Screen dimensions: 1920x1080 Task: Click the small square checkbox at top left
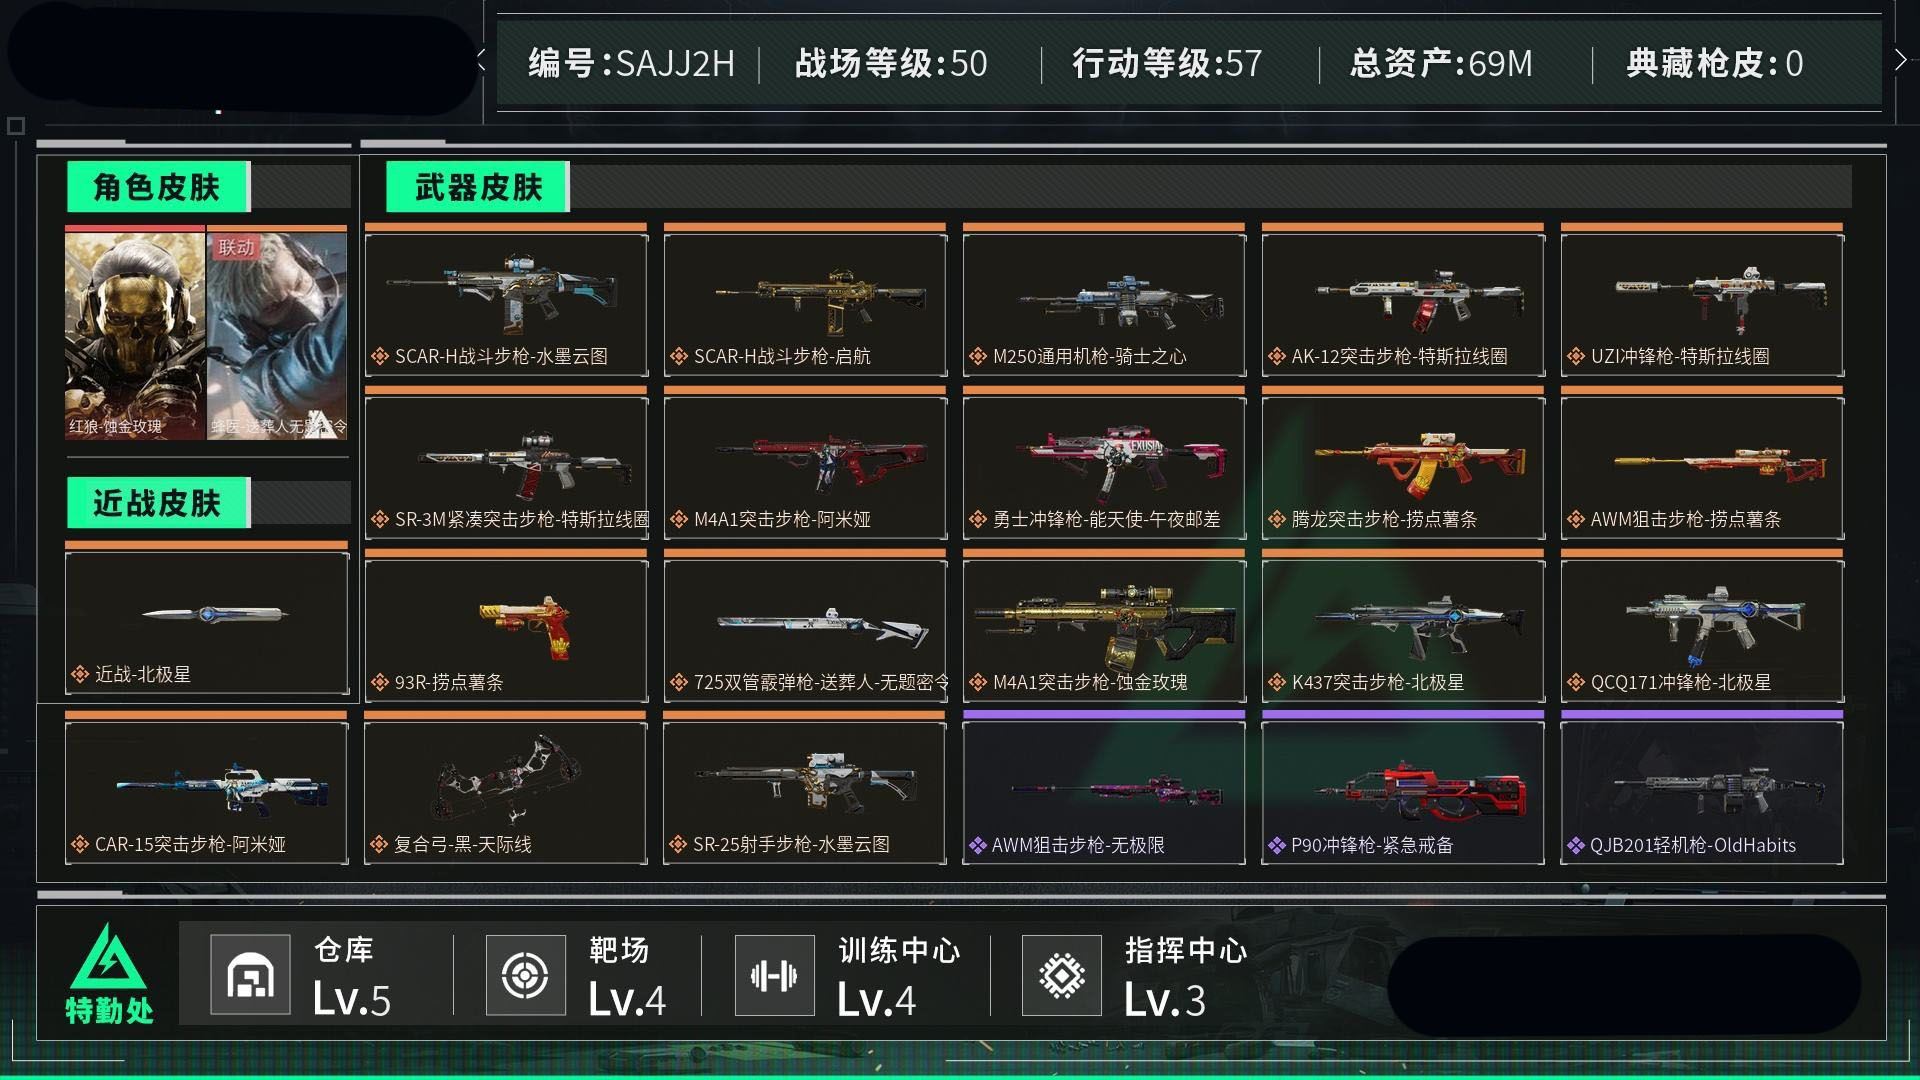(15, 126)
